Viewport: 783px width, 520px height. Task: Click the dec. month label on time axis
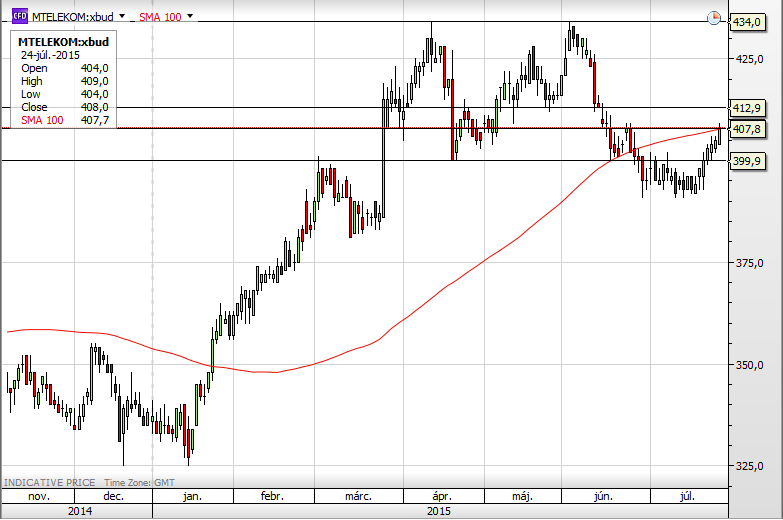(113, 497)
